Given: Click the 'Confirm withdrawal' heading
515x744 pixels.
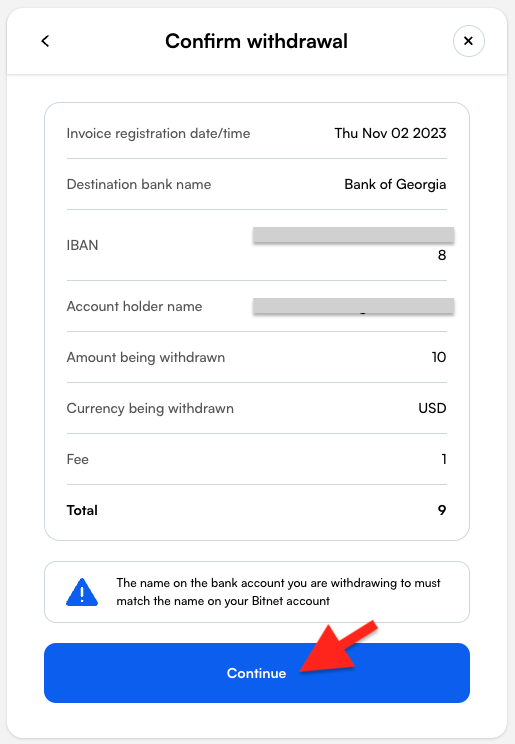Looking at the screenshot, I should (256, 41).
